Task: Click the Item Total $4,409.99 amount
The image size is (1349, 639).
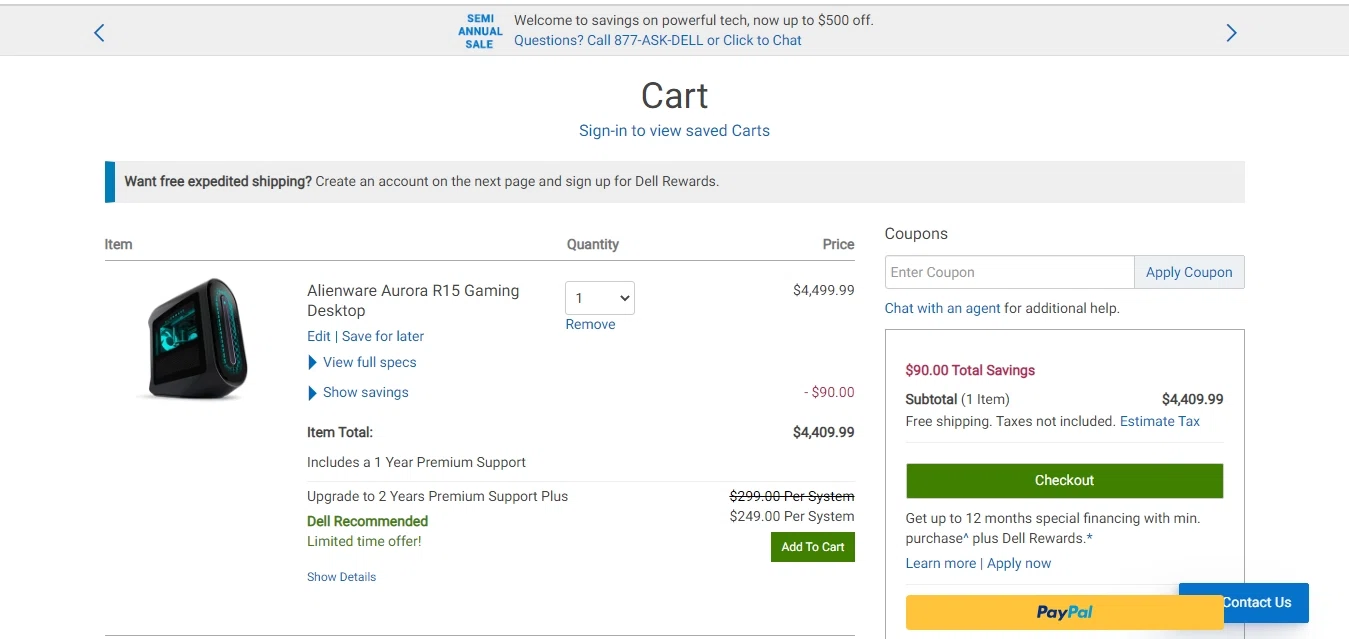Action: 824,432
